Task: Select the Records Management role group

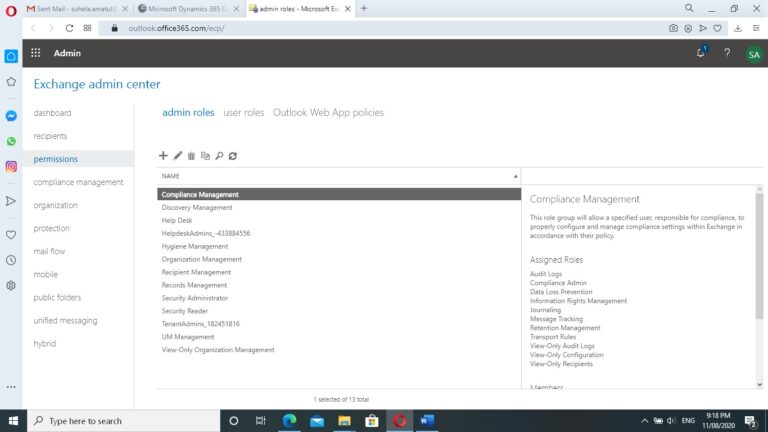Action: (339, 285)
